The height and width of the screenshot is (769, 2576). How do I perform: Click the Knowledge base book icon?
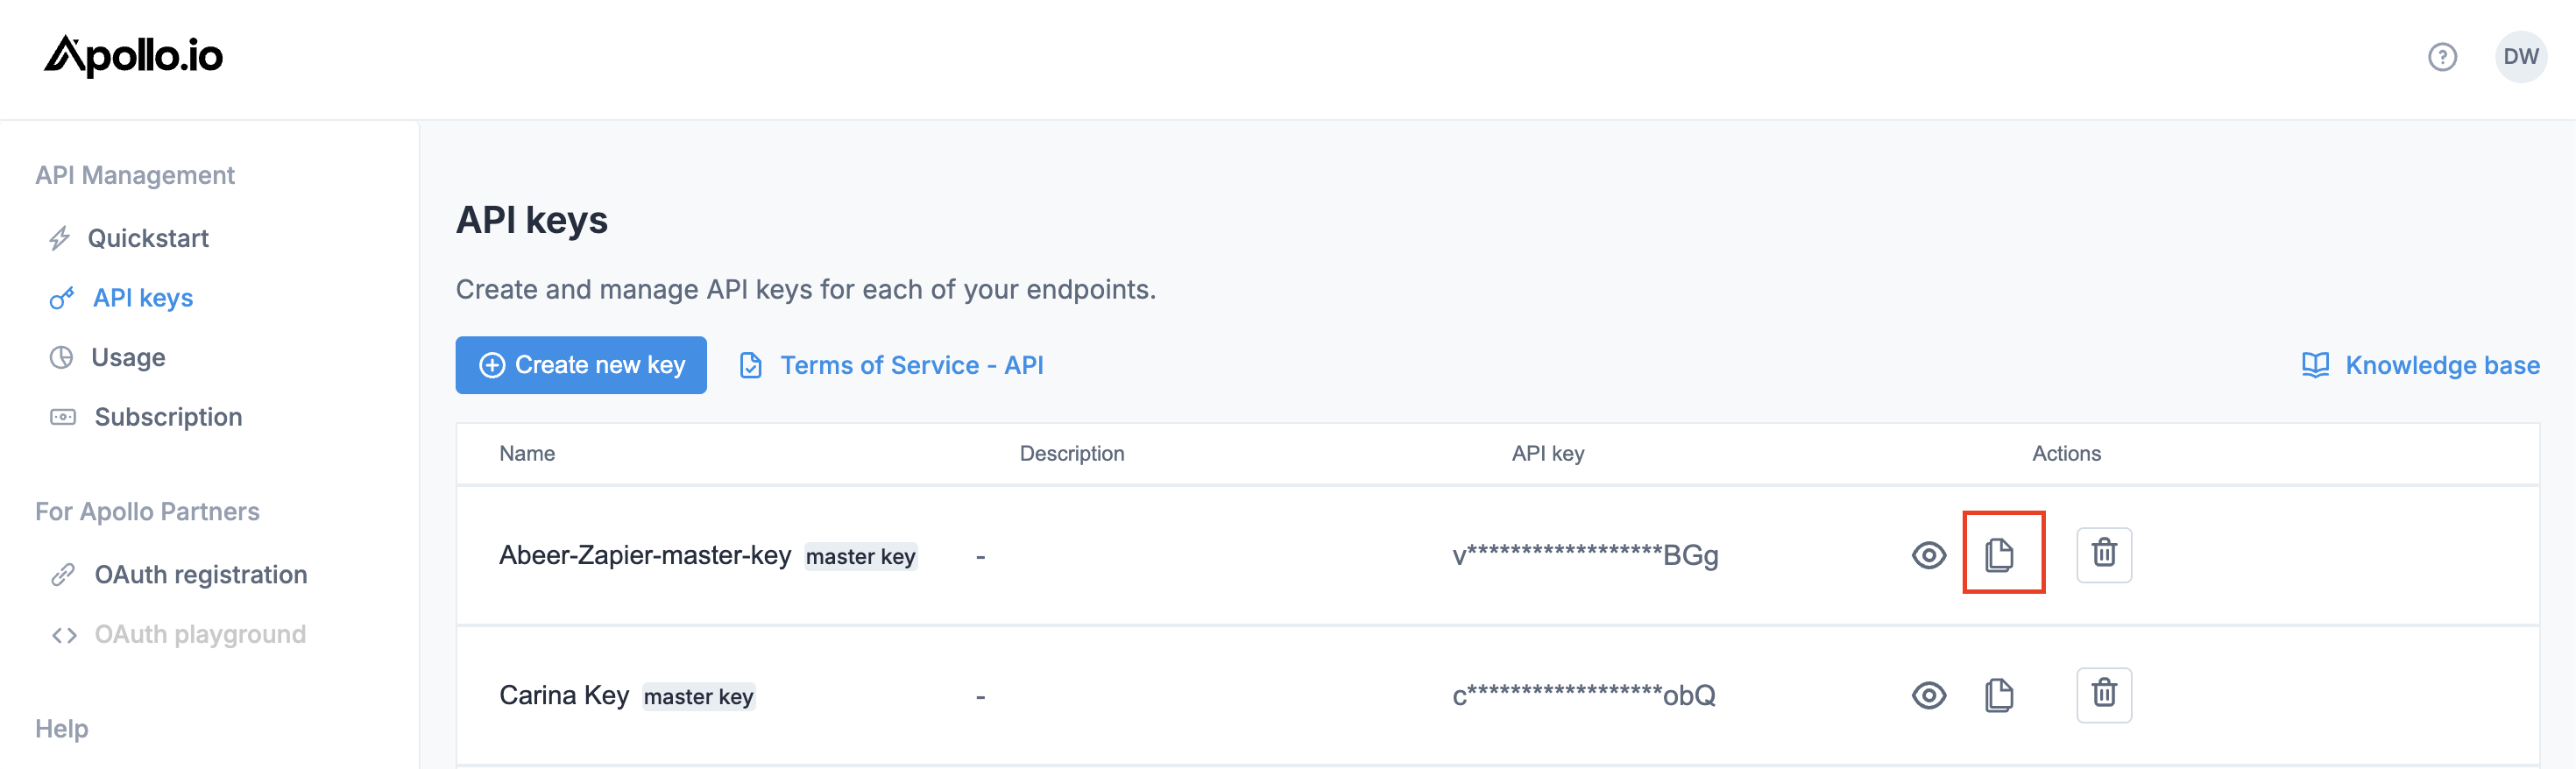point(2315,365)
